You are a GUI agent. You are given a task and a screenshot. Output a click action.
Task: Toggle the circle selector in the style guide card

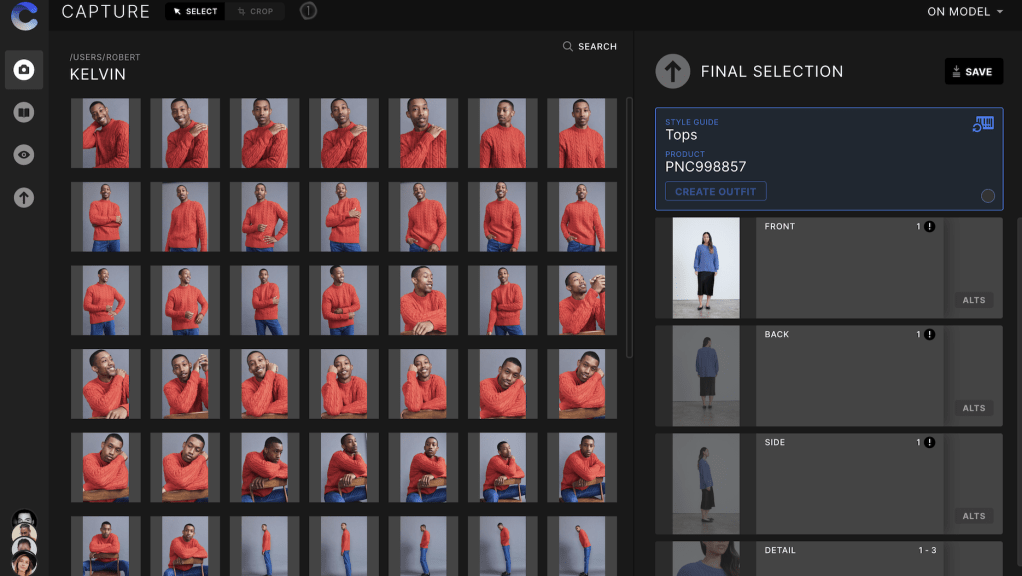(x=987, y=196)
